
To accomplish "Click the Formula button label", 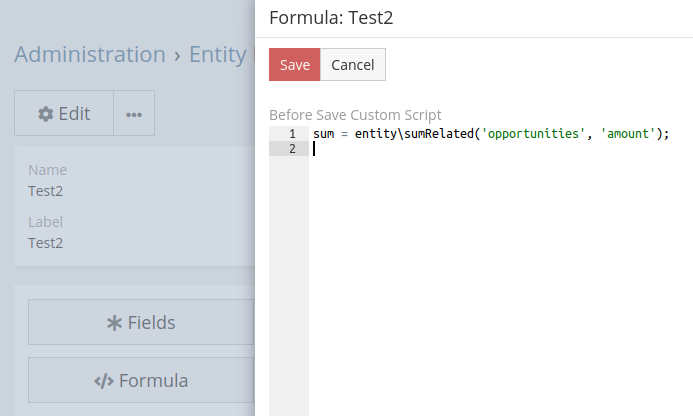I will (153, 381).
